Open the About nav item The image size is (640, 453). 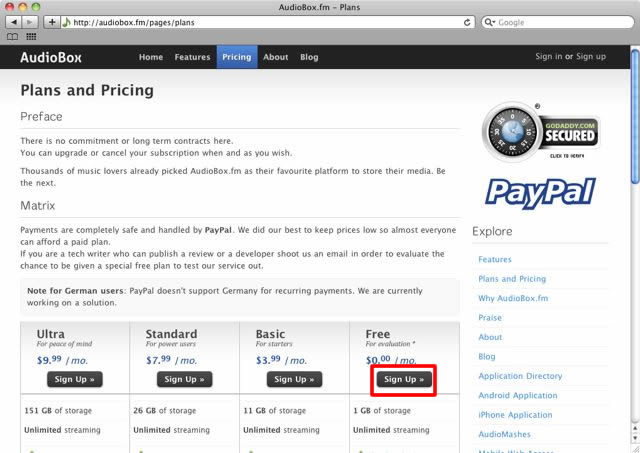click(276, 57)
